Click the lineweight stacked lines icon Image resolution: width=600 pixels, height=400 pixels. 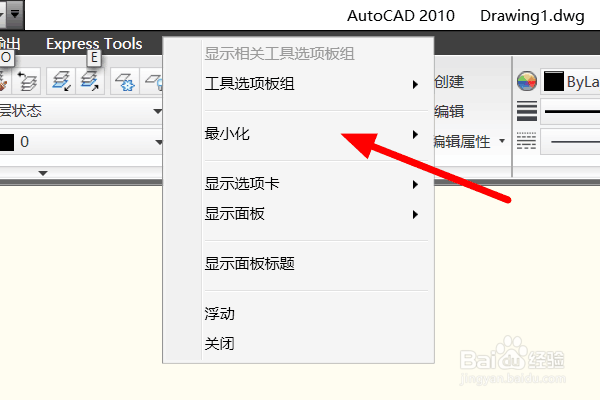[x=527, y=111]
